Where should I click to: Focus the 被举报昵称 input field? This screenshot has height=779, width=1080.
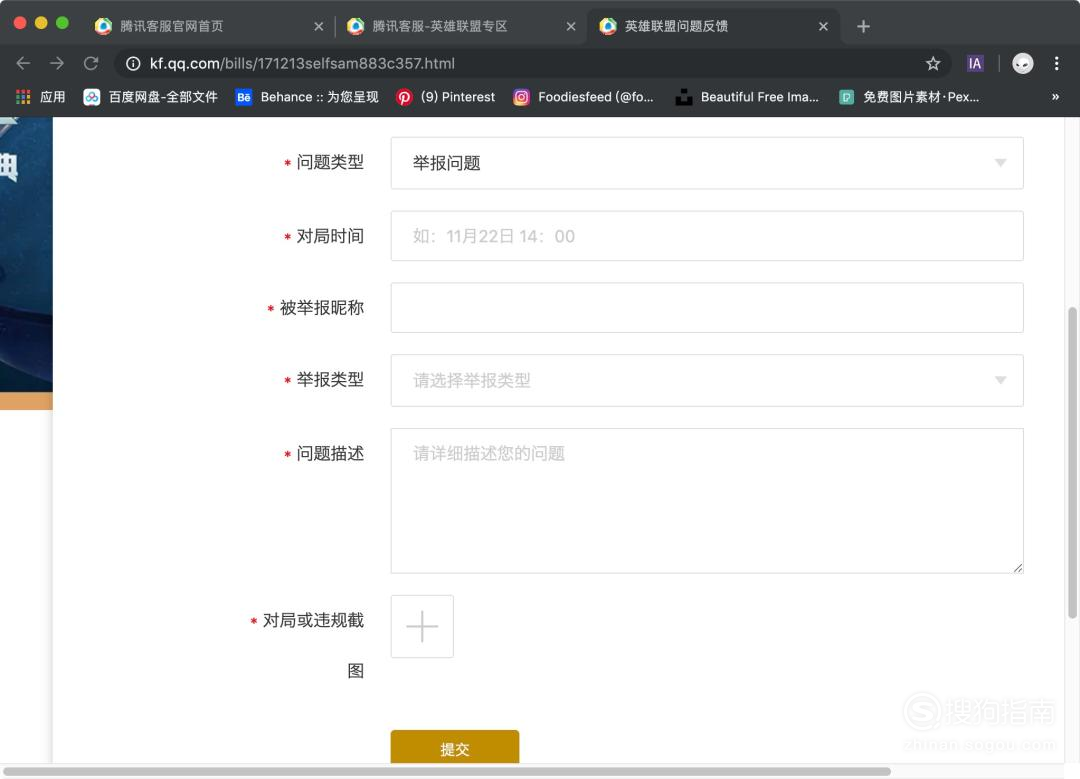pyautogui.click(x=707, y=308)
